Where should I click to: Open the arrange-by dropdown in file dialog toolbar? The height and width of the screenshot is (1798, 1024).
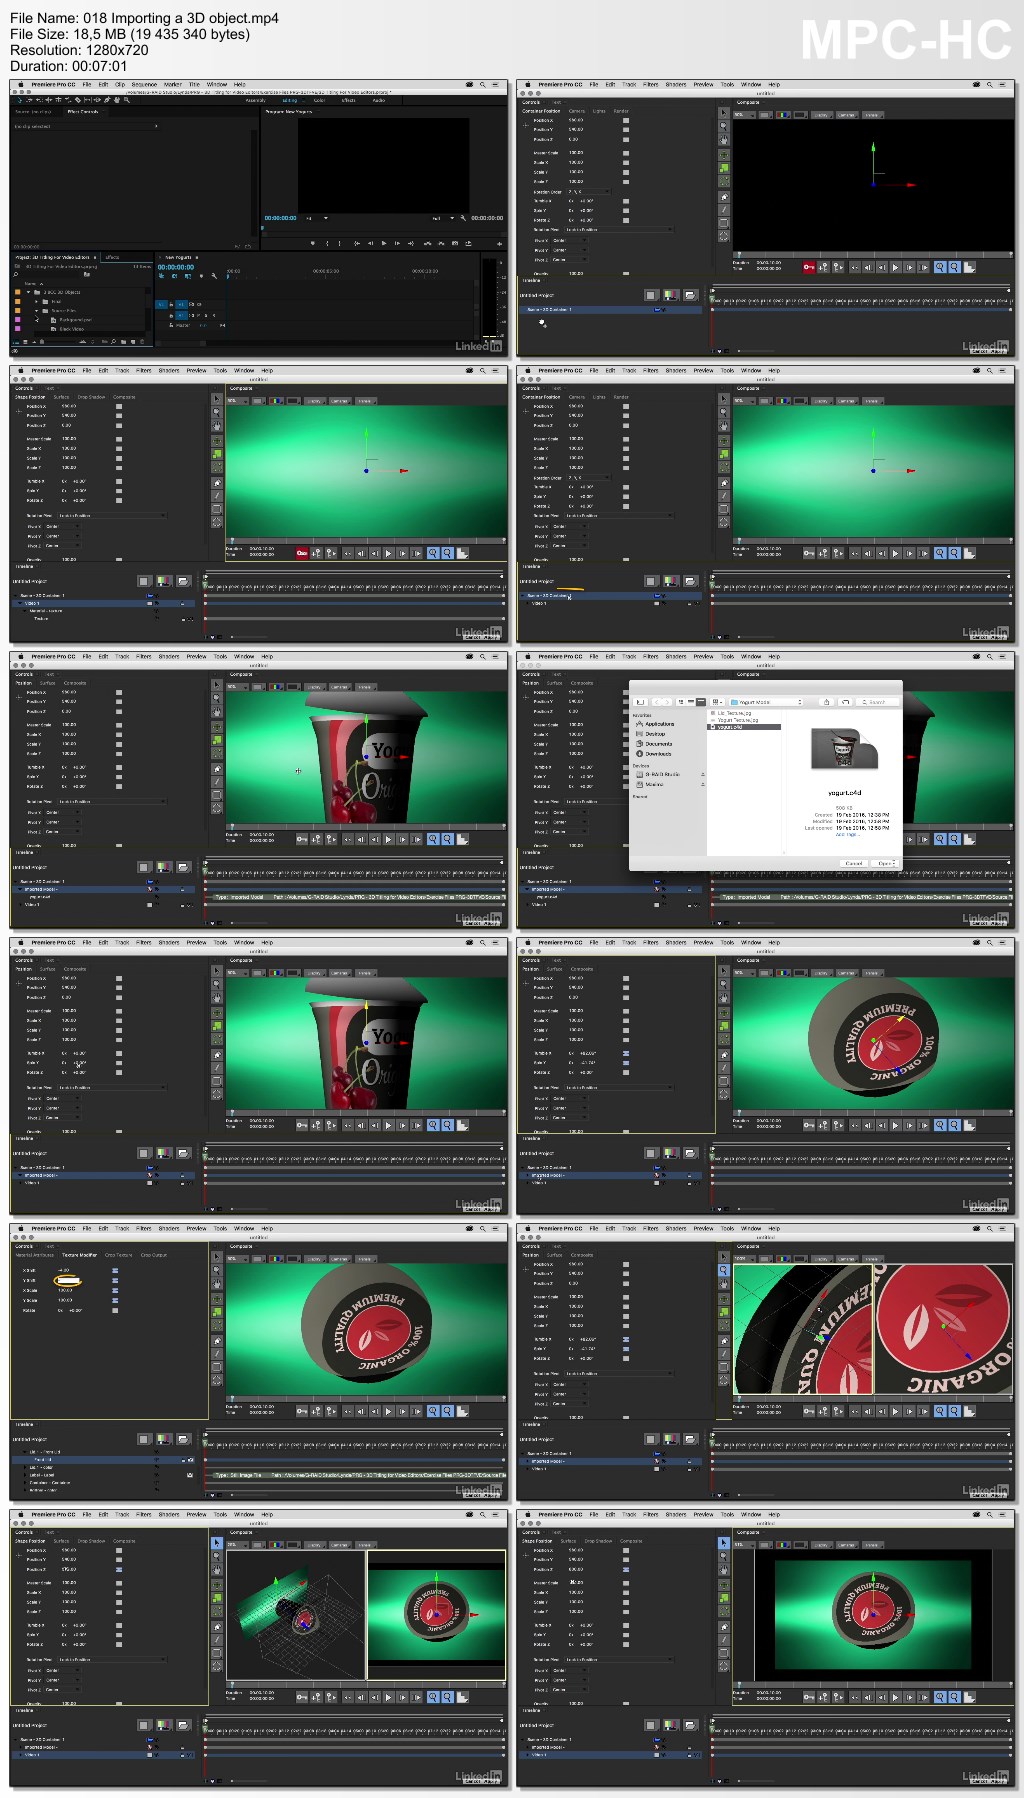pos(717,702)
